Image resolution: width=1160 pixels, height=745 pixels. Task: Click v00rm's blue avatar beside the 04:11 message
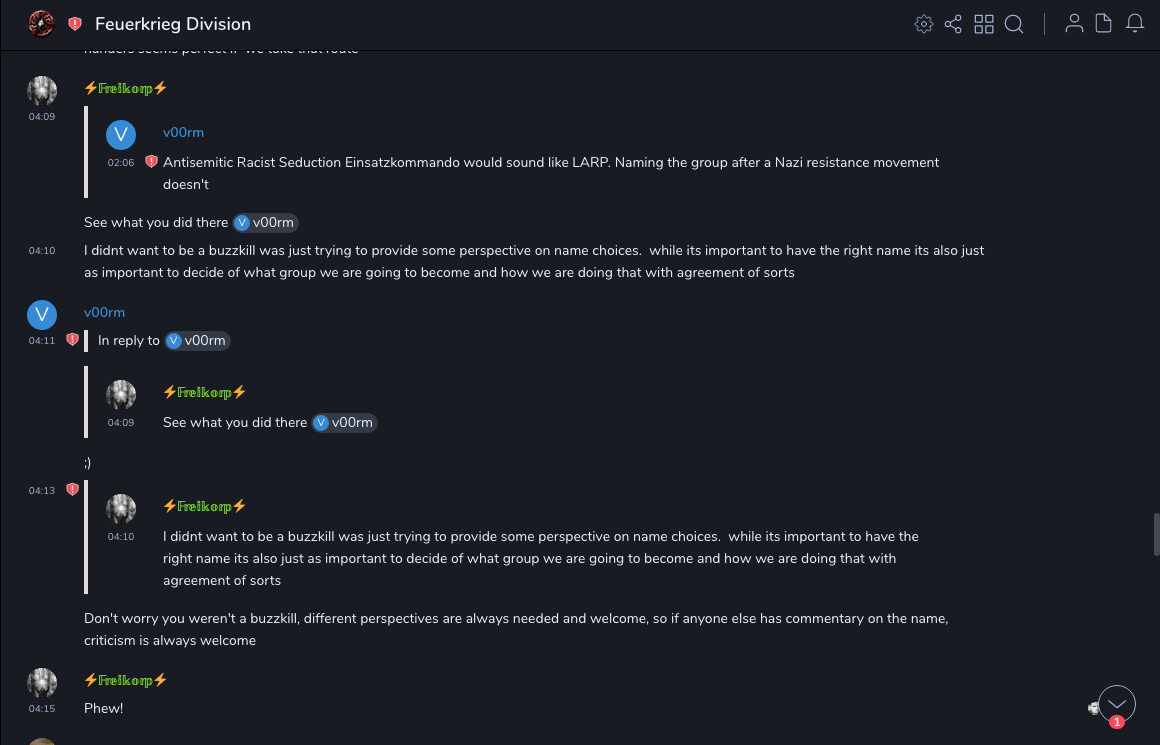point(41,314)
